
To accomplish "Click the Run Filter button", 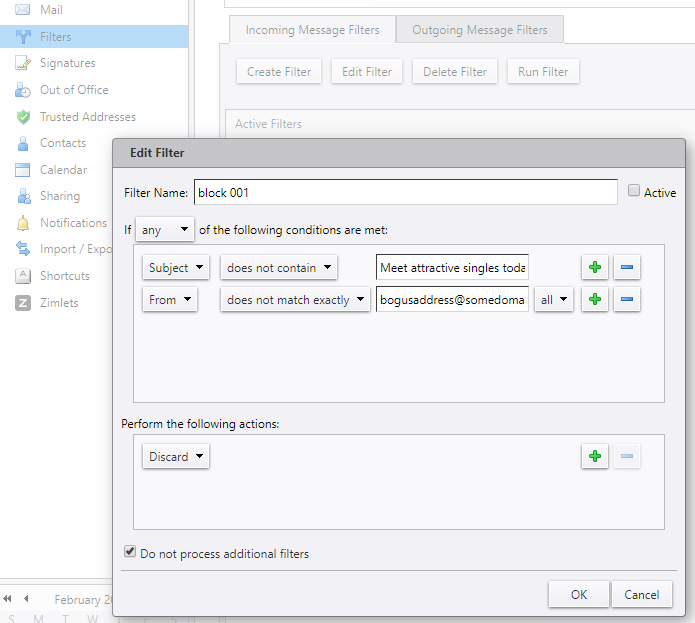I will [543, 71].
